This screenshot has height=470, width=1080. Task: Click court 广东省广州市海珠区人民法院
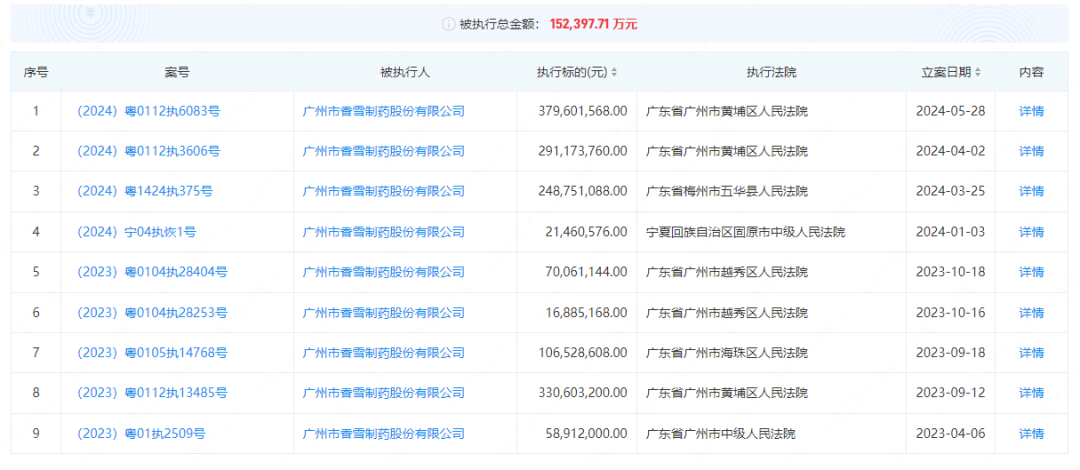click(727, 353)
